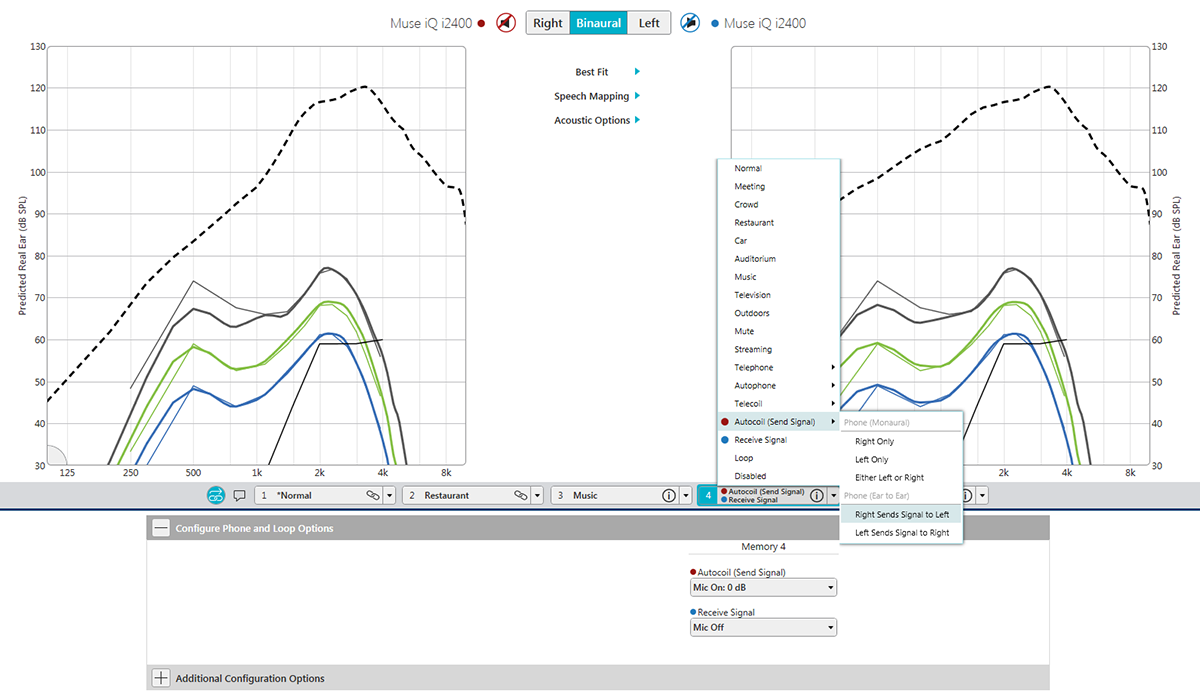This screenshot has width=1200, height=691.
Task: Open Telecoil submenu
Action: pyautogui.click(x=779, y=403)
